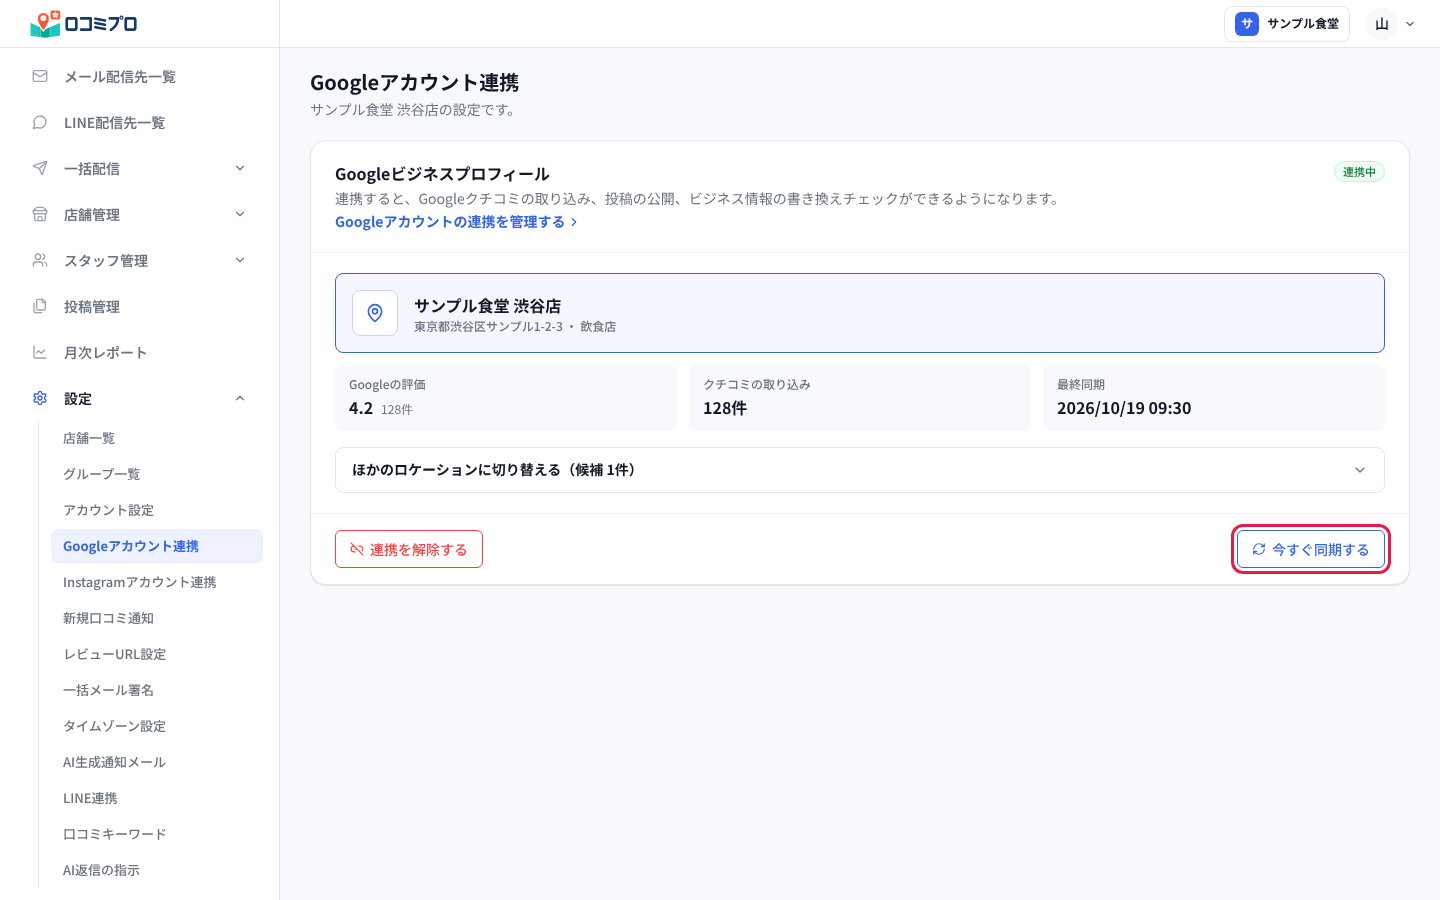Click the people icon for スタッフ管理
The width and height of the screenshot is (1440, 900).
pyautogui.click(x=40, y=260)
